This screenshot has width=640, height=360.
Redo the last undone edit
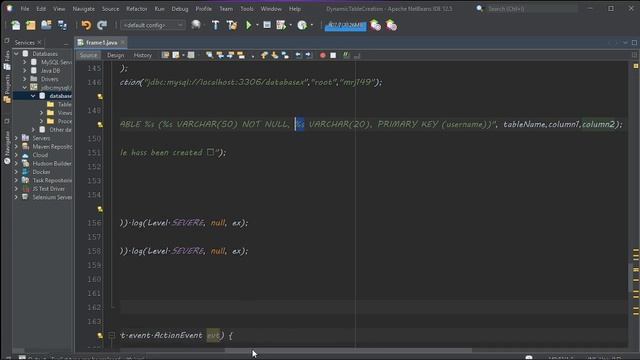(x=102, y=25)
